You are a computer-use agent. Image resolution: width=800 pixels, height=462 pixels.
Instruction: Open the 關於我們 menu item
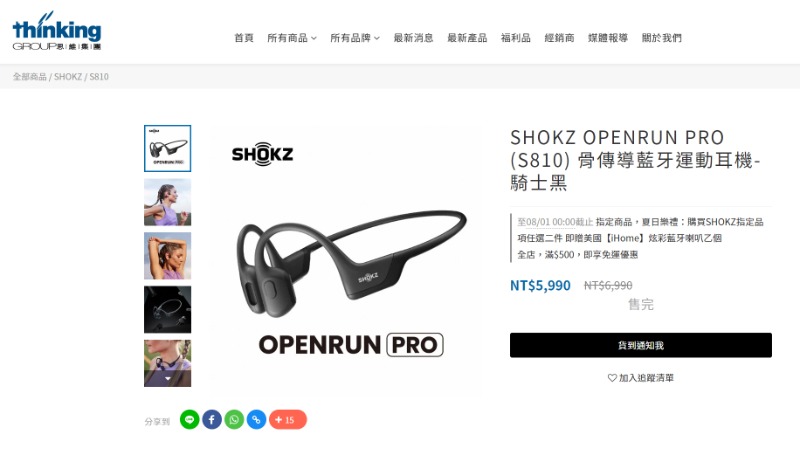click(x=661, y=38)
